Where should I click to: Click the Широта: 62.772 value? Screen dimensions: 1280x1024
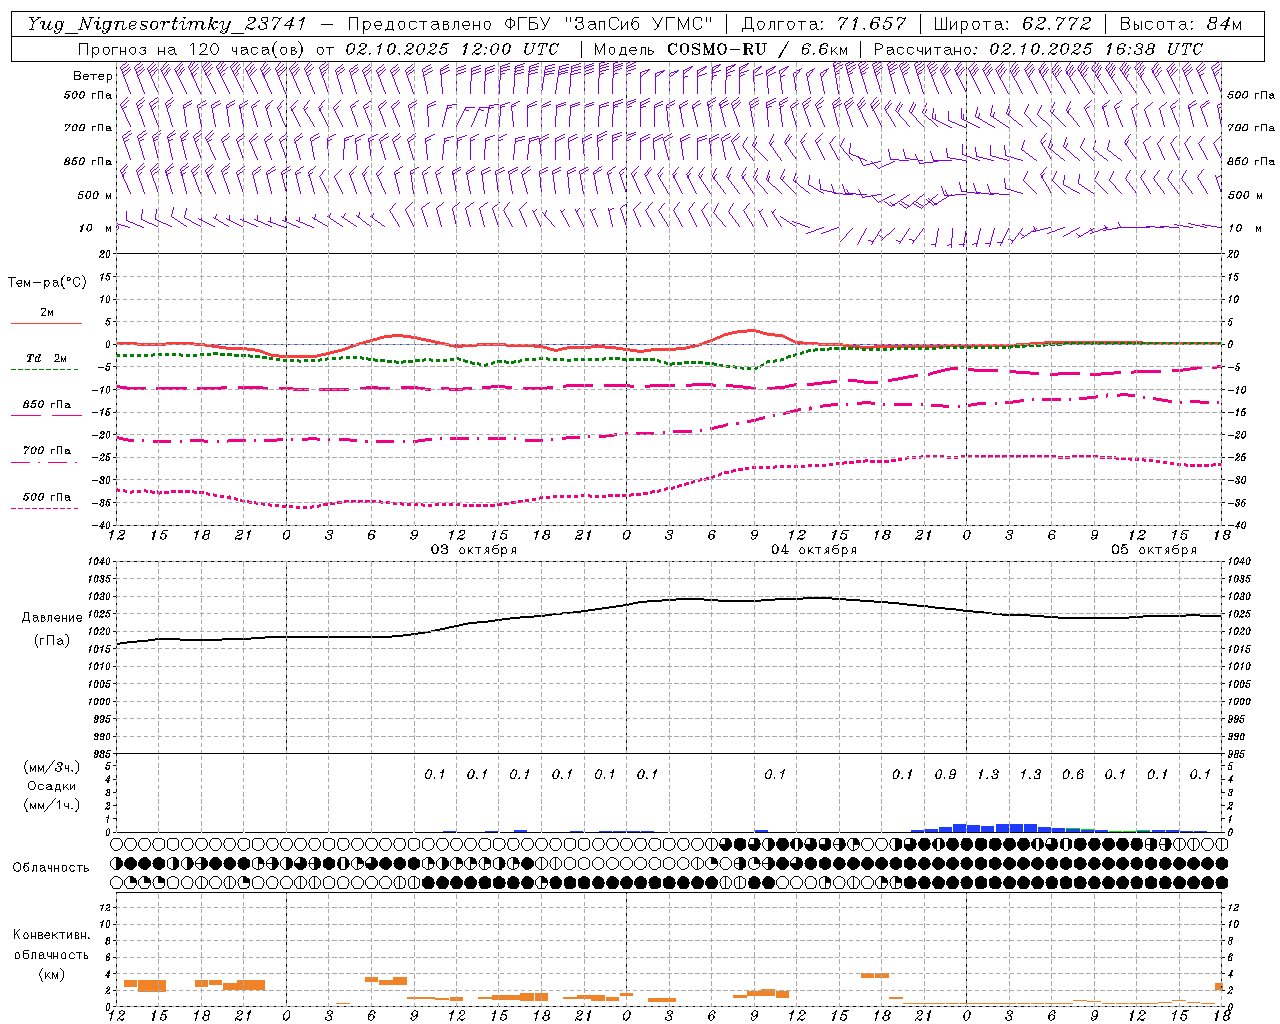point(1012,24)
